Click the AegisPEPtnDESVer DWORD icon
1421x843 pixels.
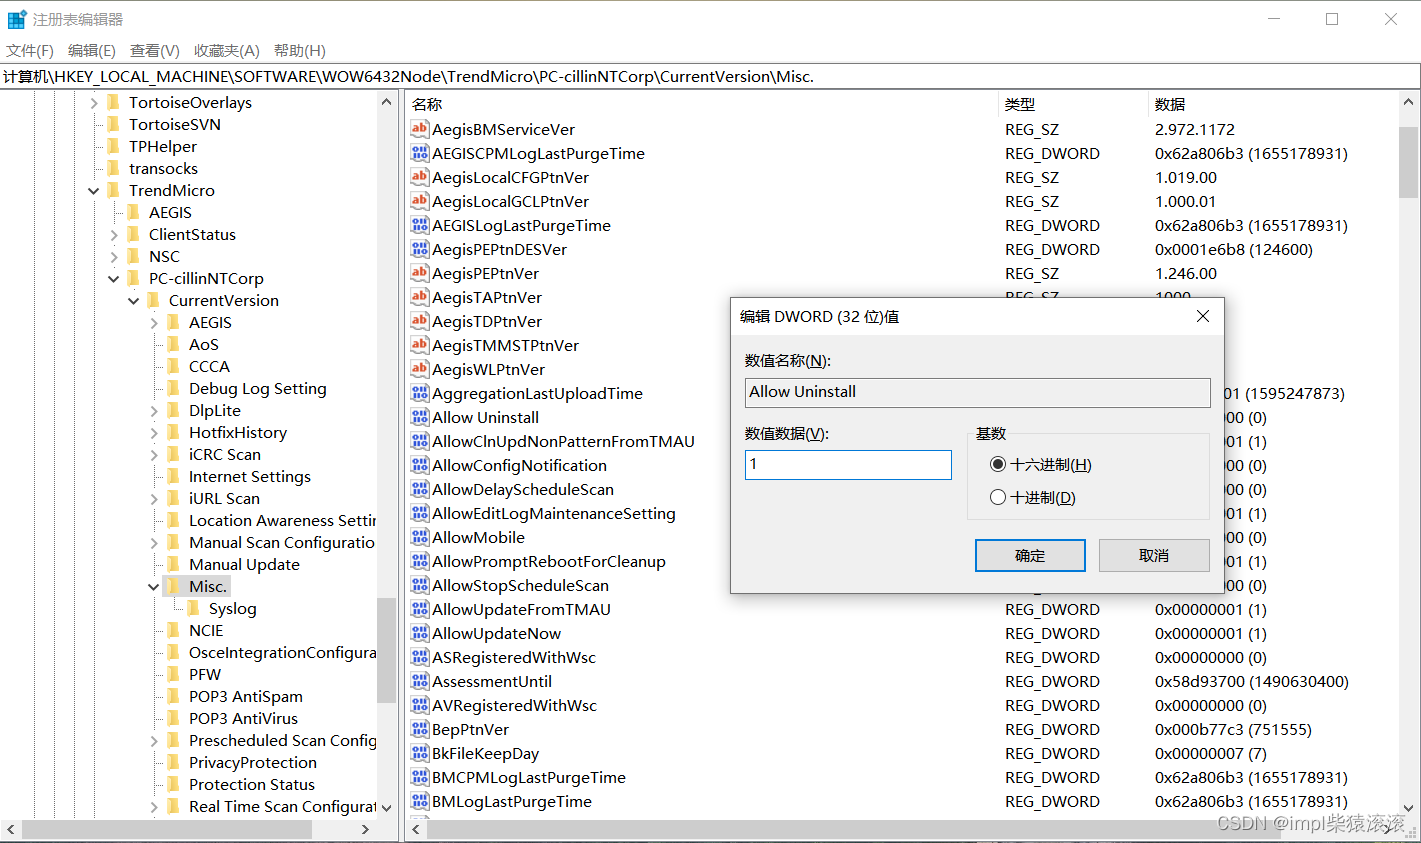(x=420, y=249)
